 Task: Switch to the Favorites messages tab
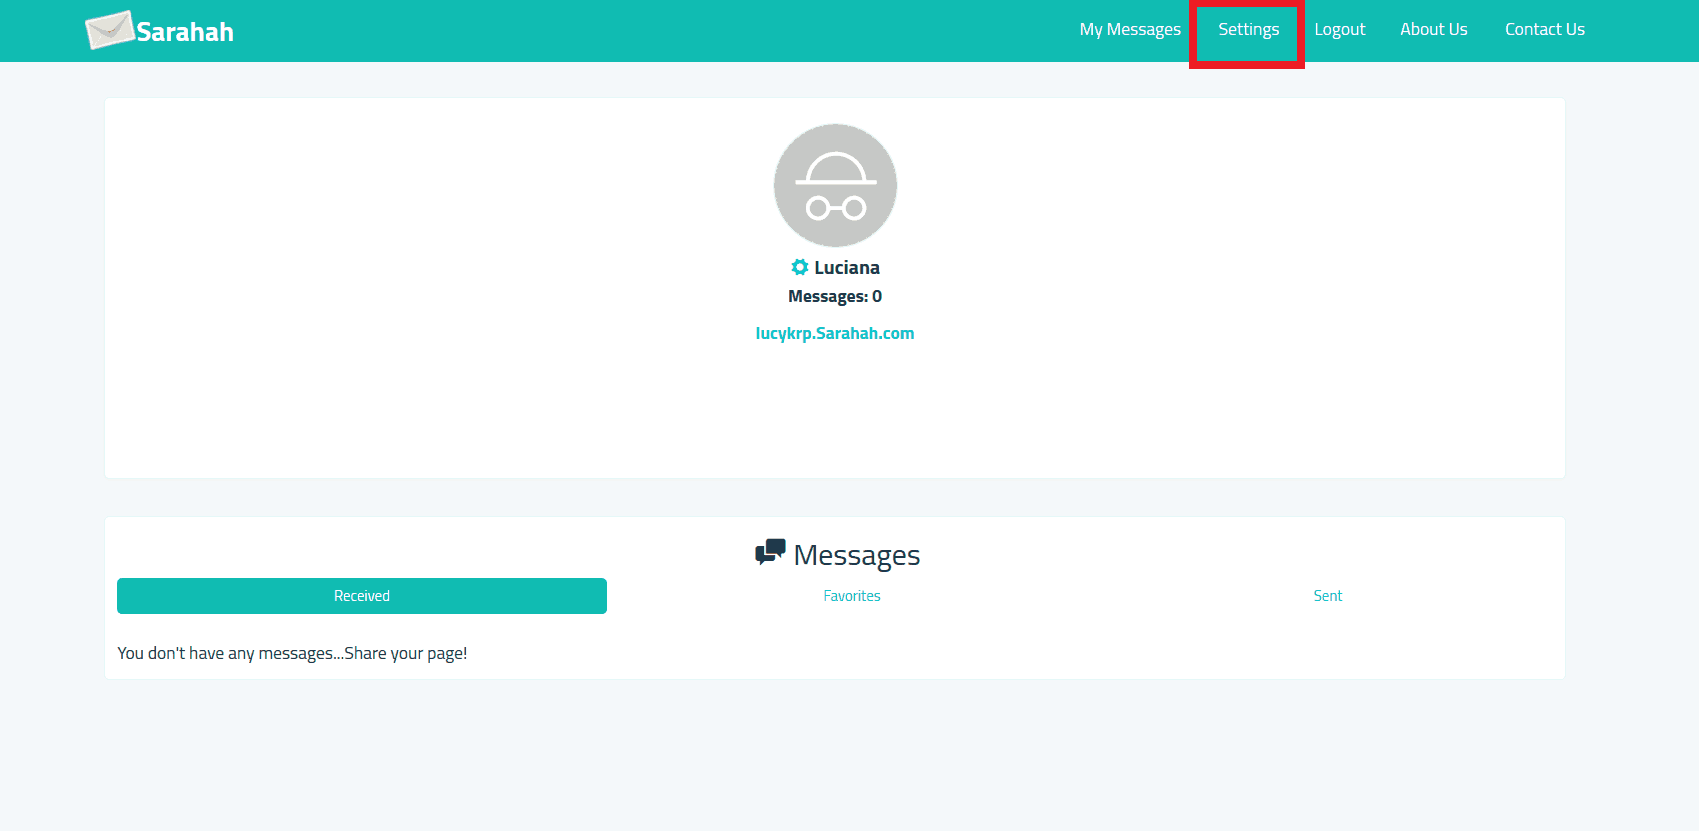852,596
